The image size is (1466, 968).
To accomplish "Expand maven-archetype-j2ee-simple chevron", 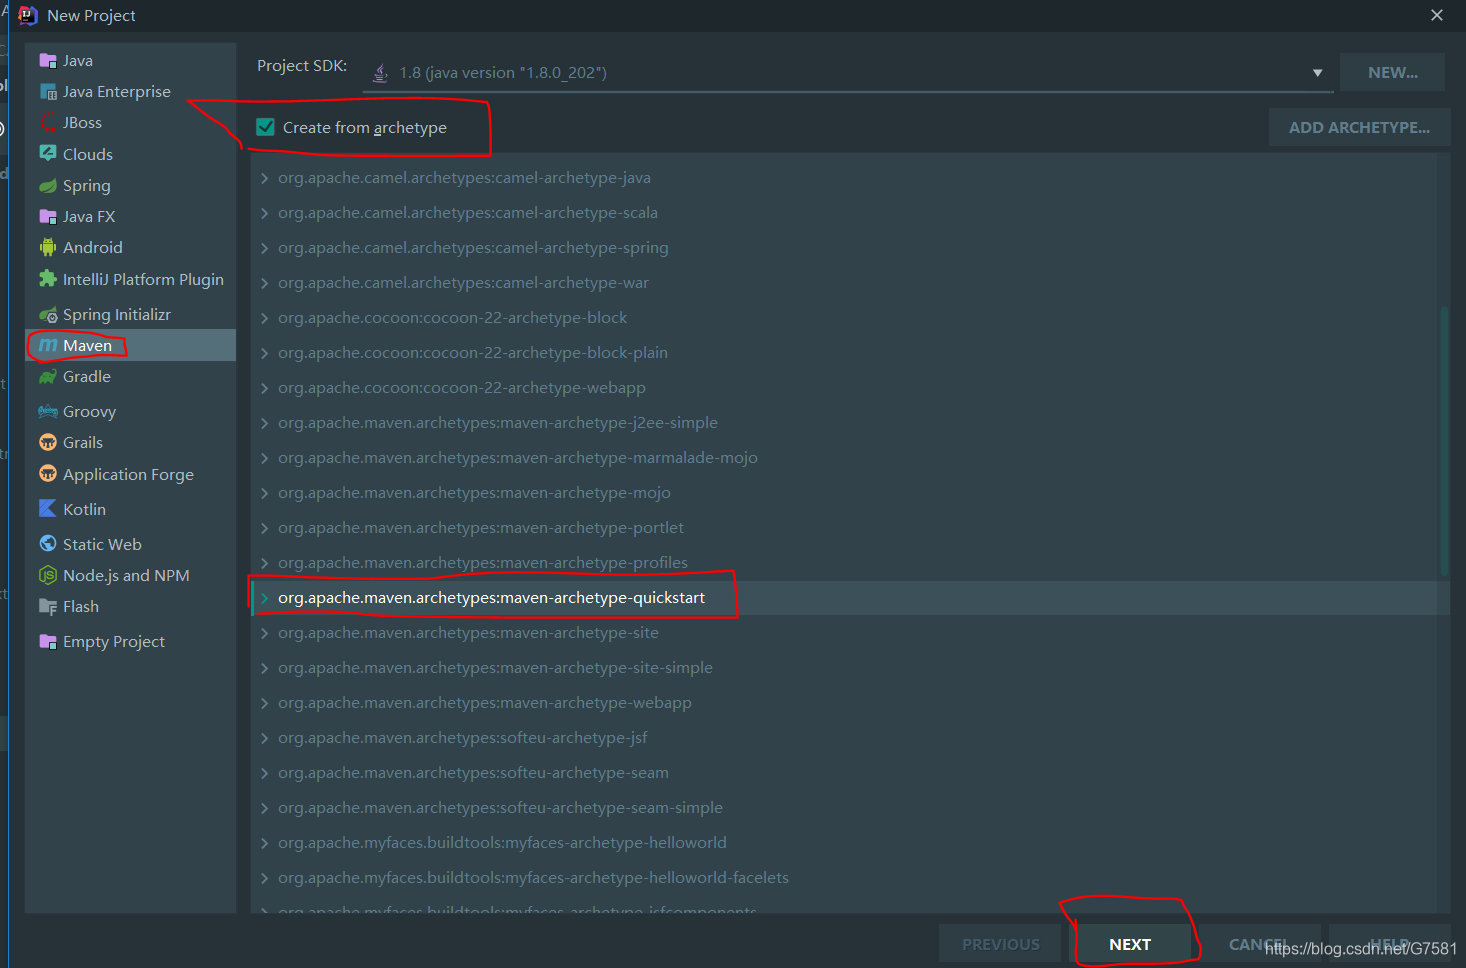I will coord(264,423).
